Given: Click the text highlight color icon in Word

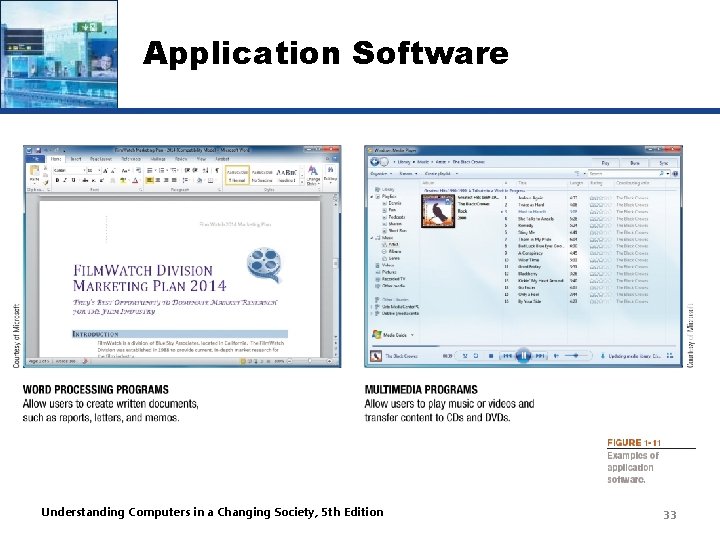Looking at the screenshot, I should click(123, 180).
